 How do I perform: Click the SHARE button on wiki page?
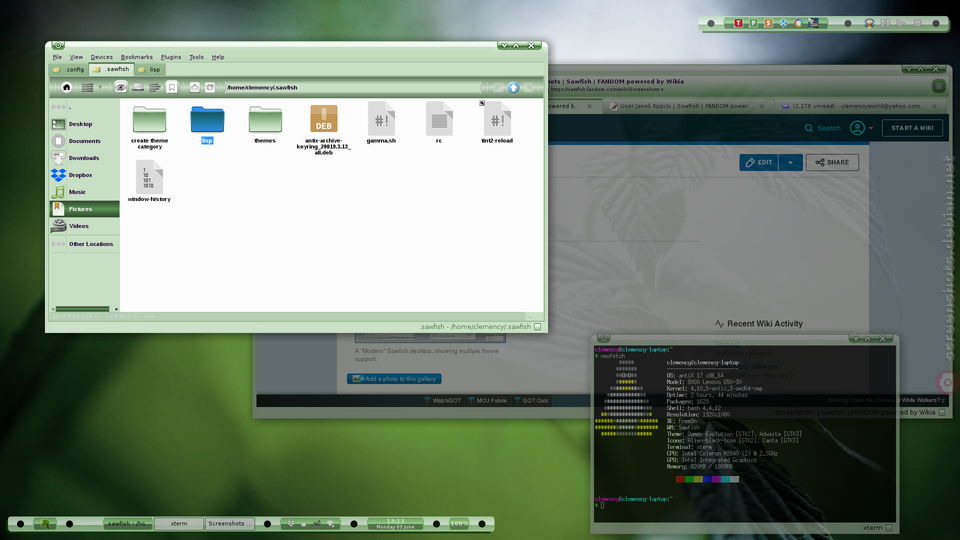tap(832, 162)
